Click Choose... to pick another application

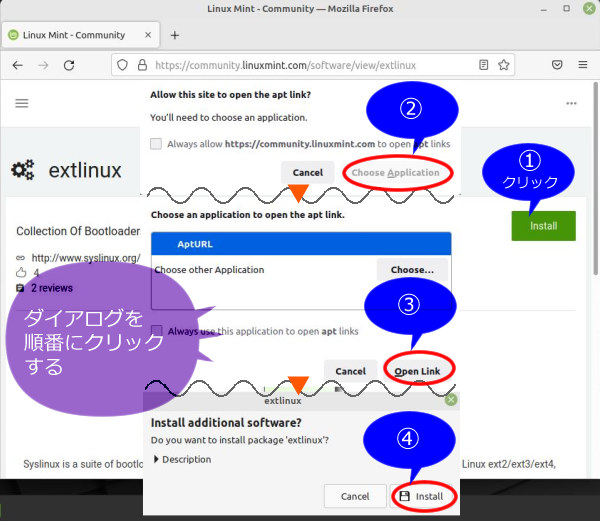click(x=412, y=270)
